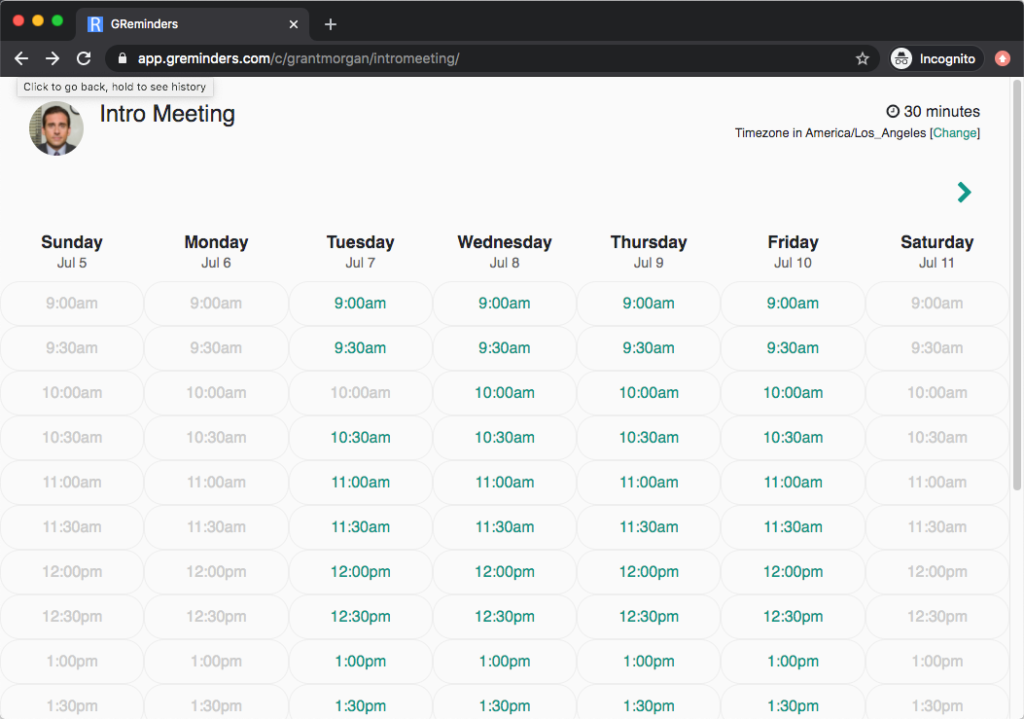Image resolution: width=1024 pixels, height=719 pixels.
Task: Choose Thursday Jul 9 11:30am slot
Action: (x=648, y=527)
